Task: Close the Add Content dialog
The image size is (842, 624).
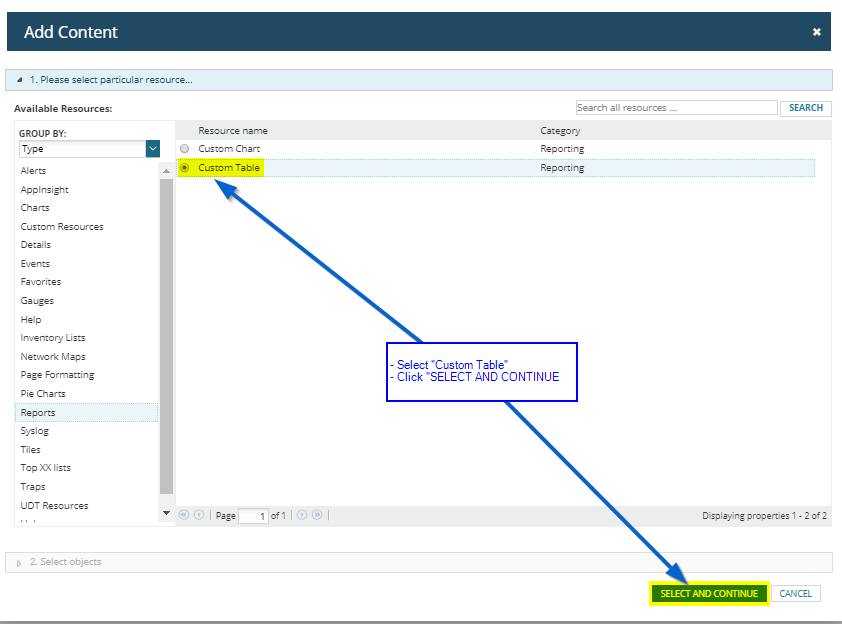Action: [816, 32]
